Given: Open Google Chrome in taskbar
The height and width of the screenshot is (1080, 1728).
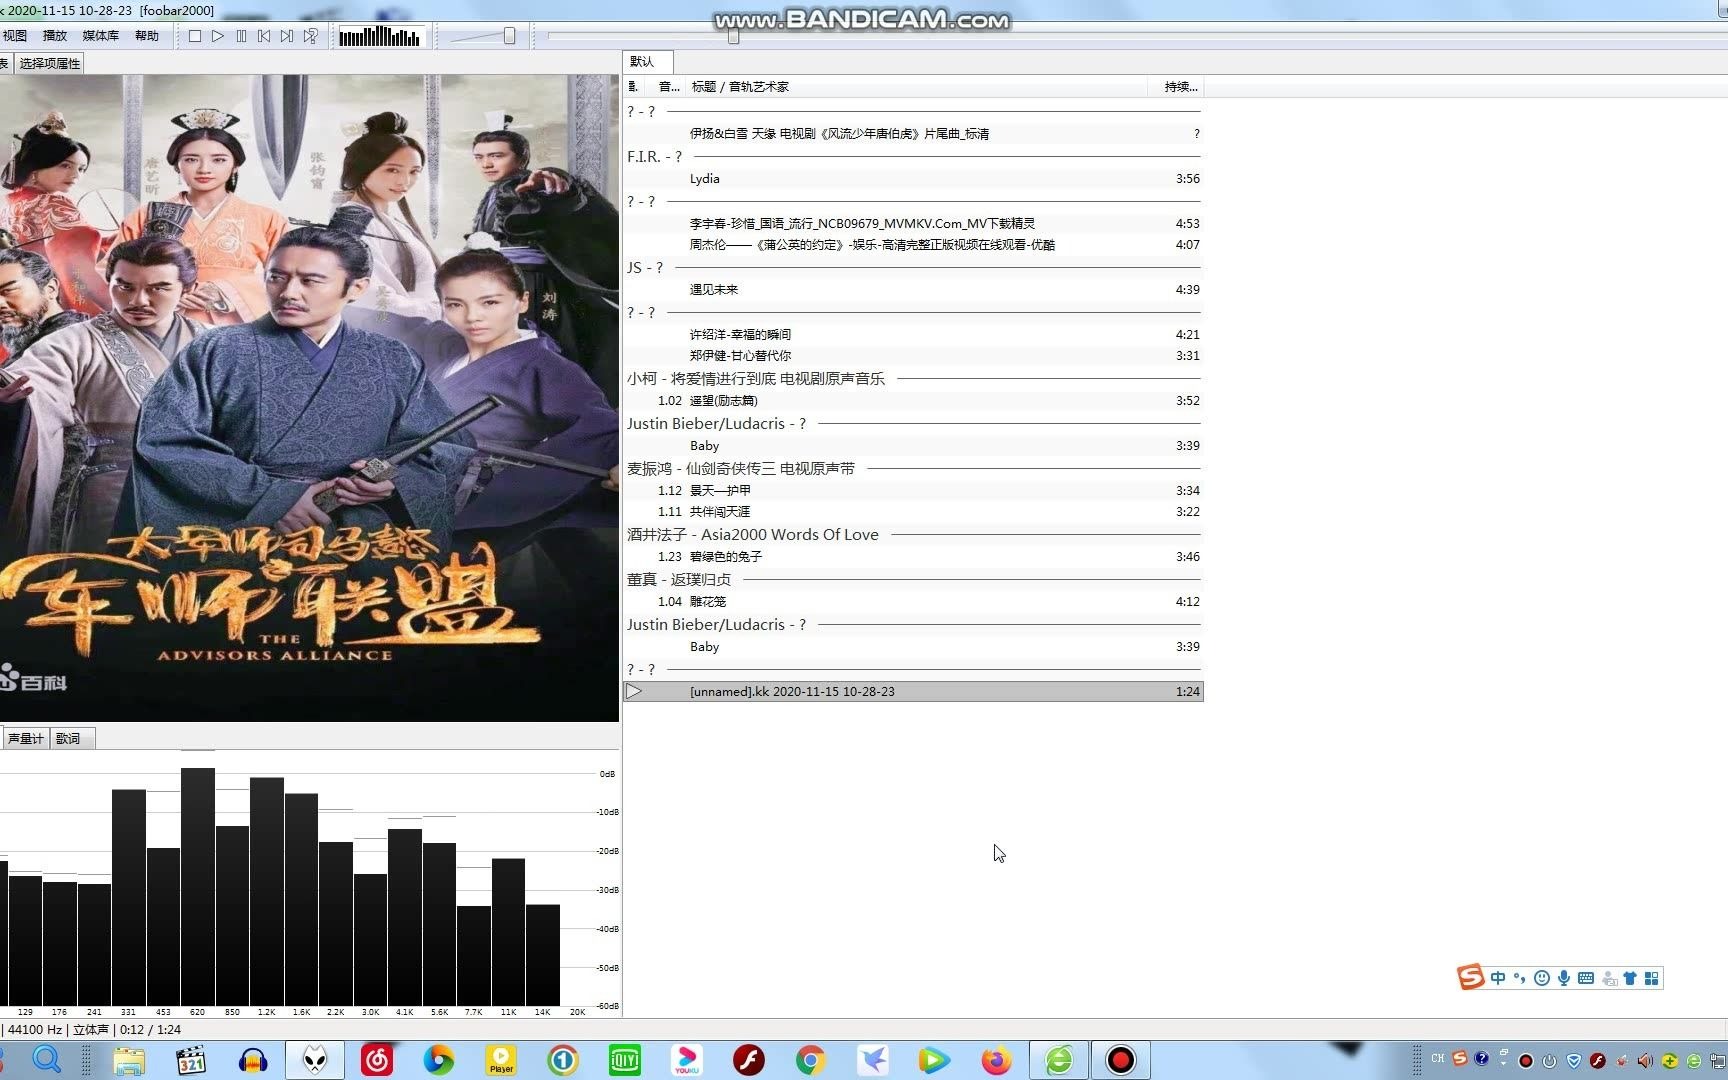Looking at the screenshot, I should pyautogui.click(x=811, y=1060).
